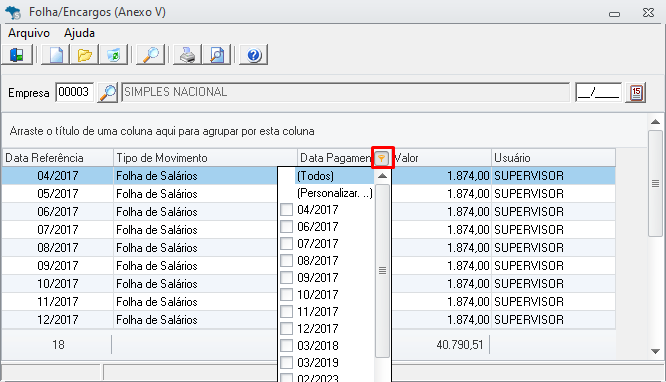This screenshot has height=382, width=666.
Task: Click the filter list scrollbar thumb
Action: click(x=382, y=271)
